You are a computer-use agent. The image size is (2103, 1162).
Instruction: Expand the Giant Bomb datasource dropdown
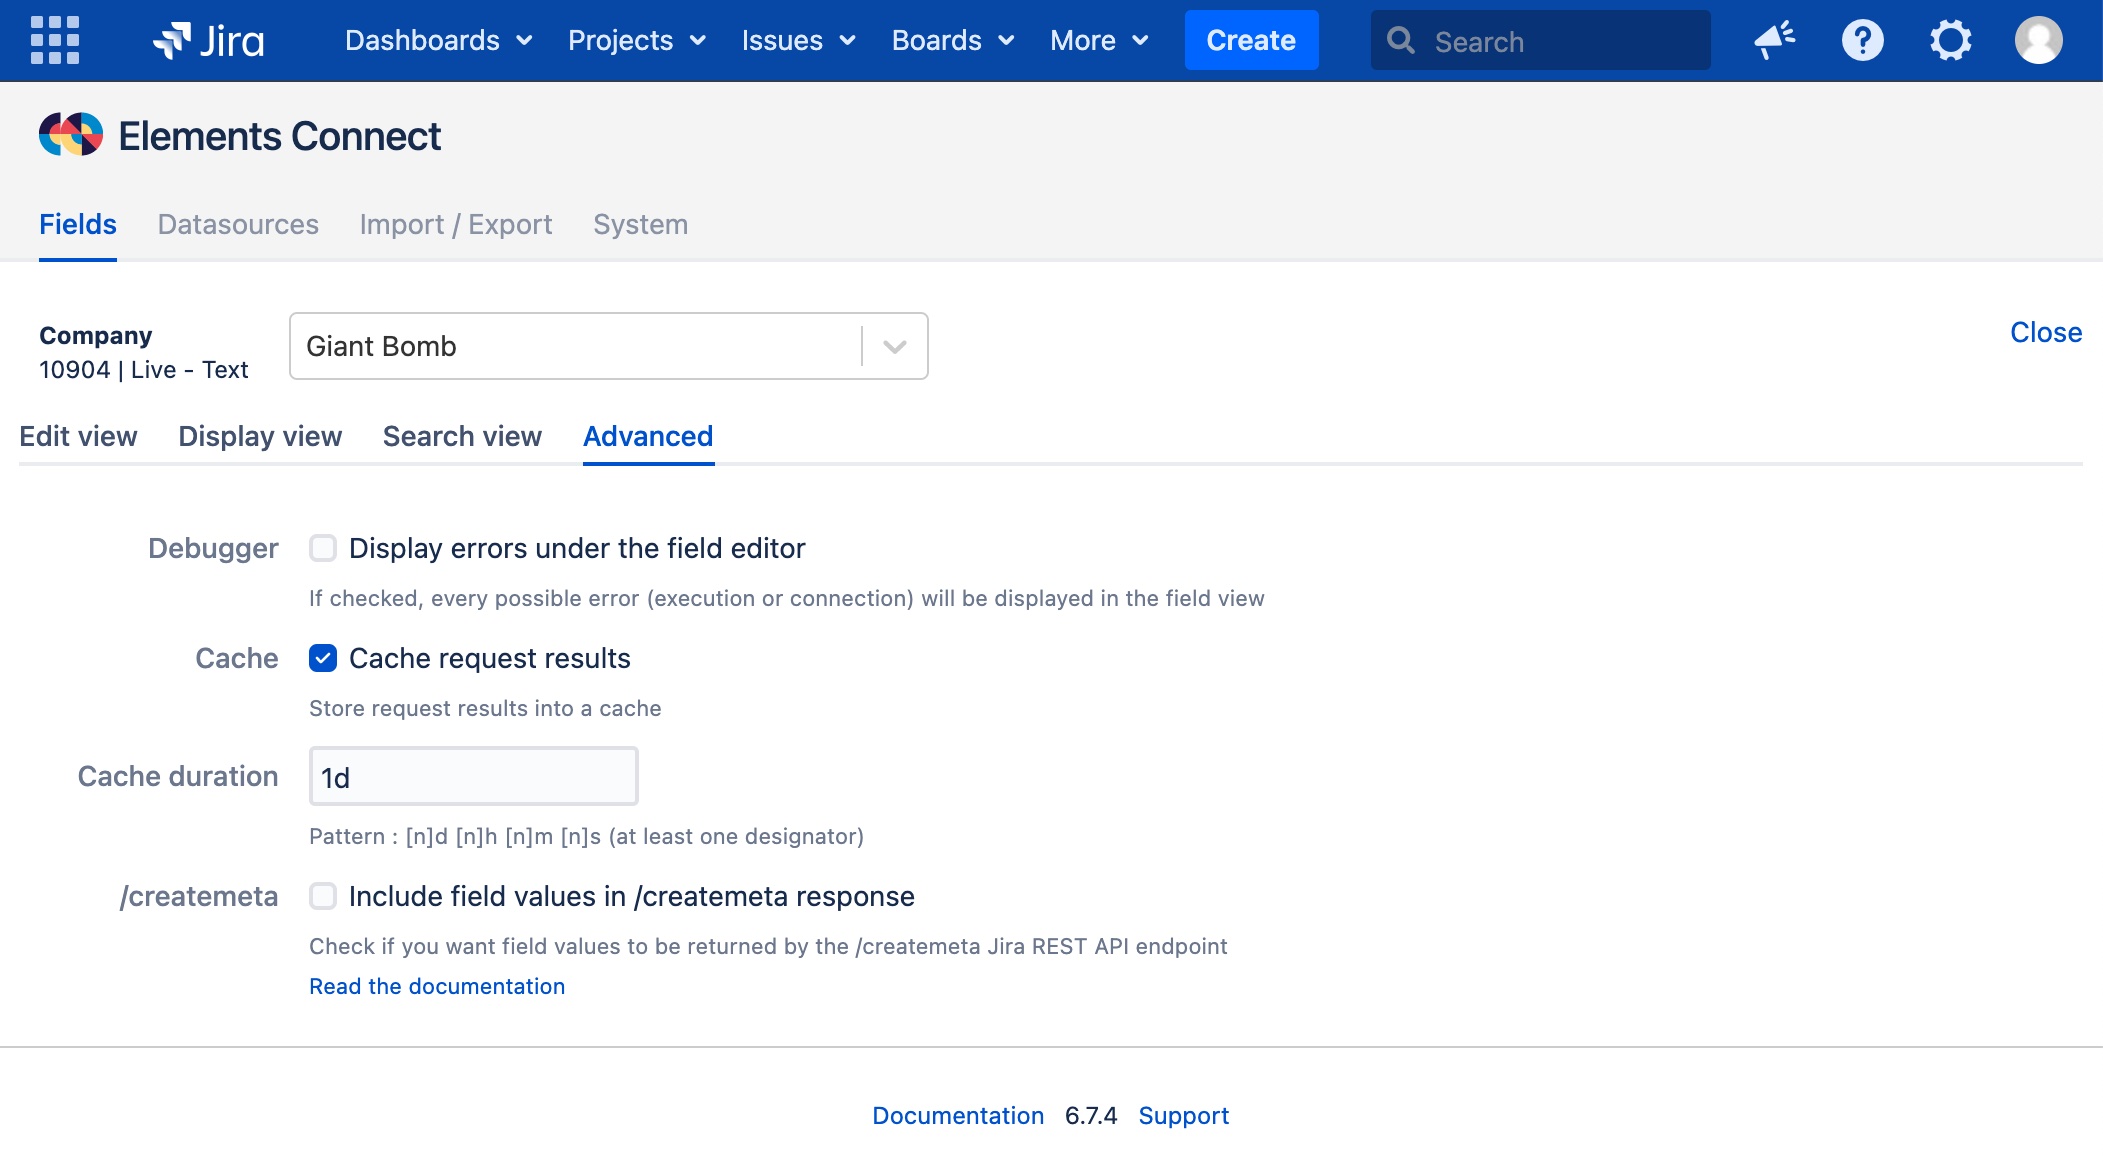tap(894, 346)
